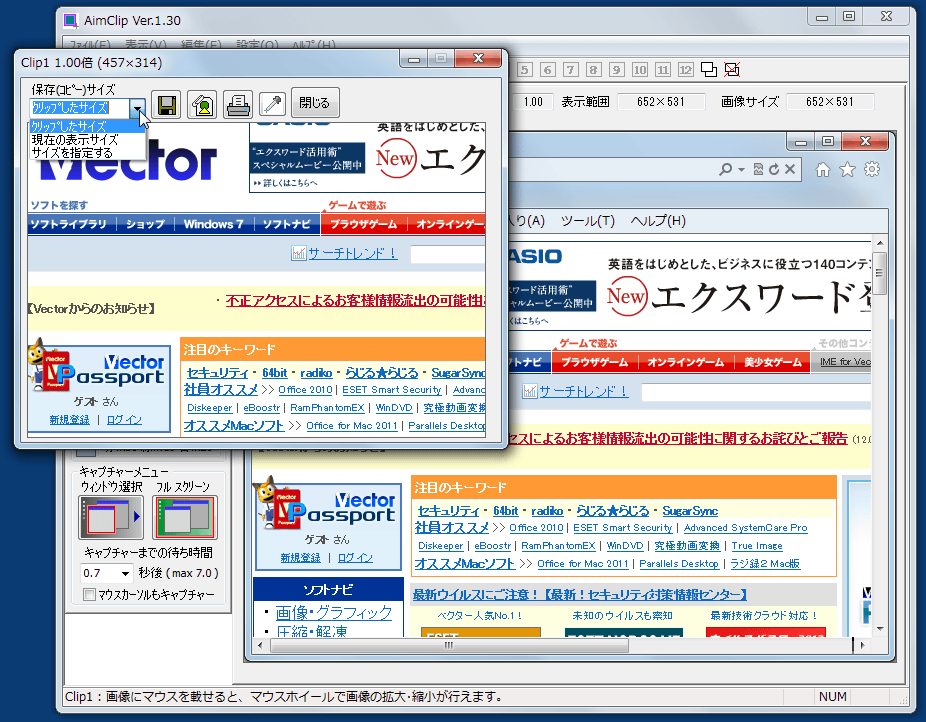Open the radiko link in Clip1
The height and width of the screenshot is (722, 926).
tap(316, 373)
